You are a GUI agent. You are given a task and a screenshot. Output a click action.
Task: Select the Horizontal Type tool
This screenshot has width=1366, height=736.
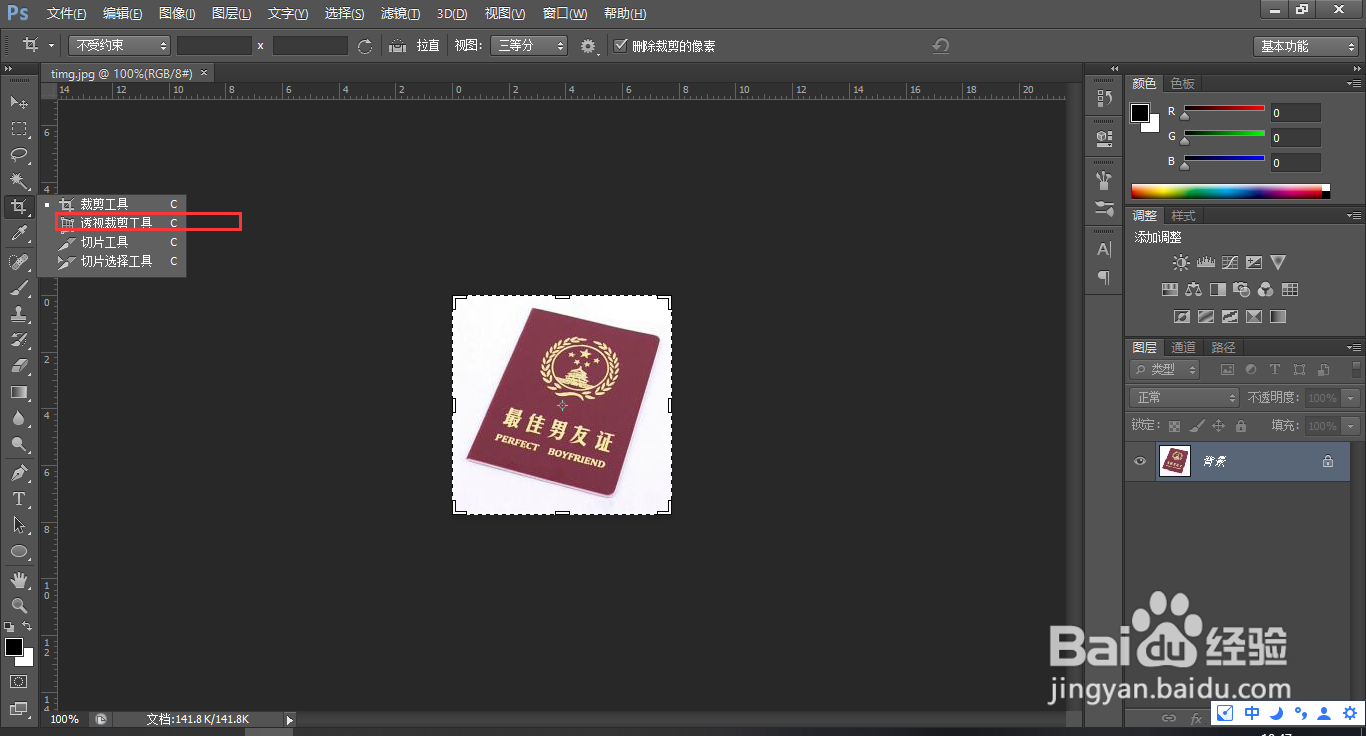click(18, 499)
